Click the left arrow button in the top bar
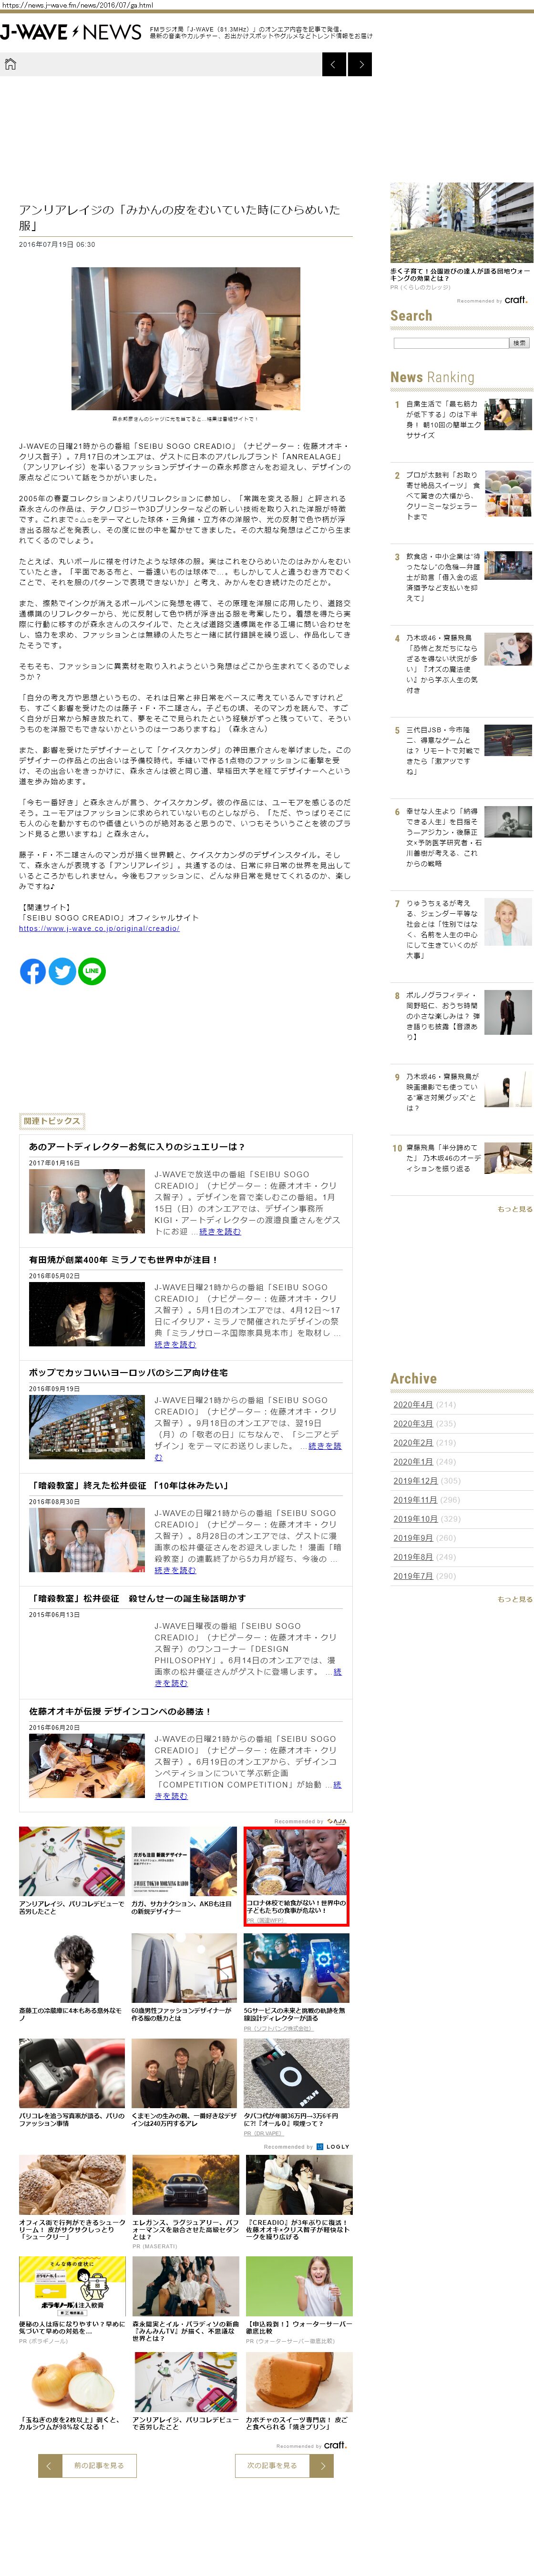The width and height of the screenshot is (534, 2576). pyautogui.click(x=334, y=65)
